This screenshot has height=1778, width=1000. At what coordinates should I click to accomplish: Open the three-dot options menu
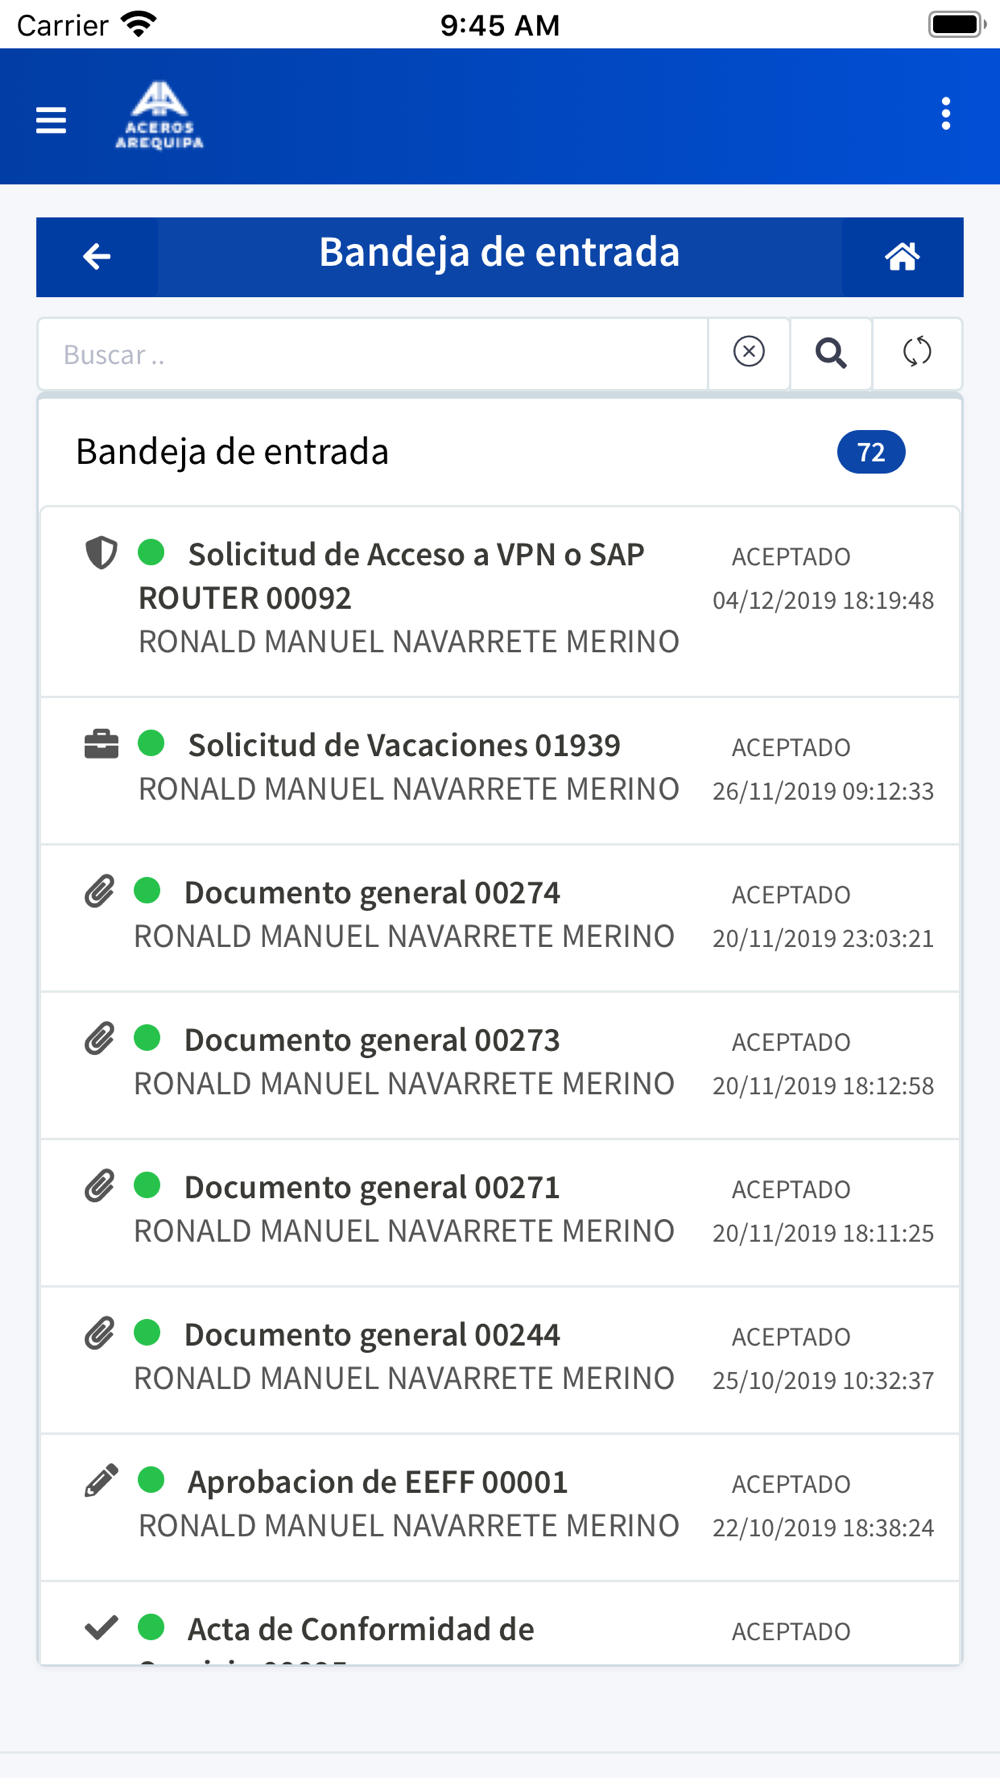[x=945, y=114]
